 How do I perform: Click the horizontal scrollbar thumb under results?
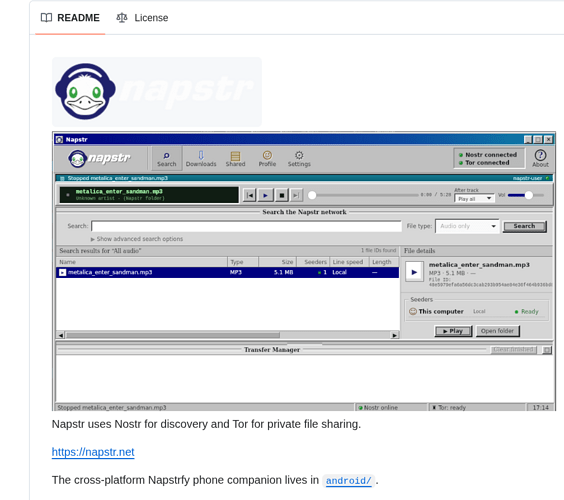173,335
